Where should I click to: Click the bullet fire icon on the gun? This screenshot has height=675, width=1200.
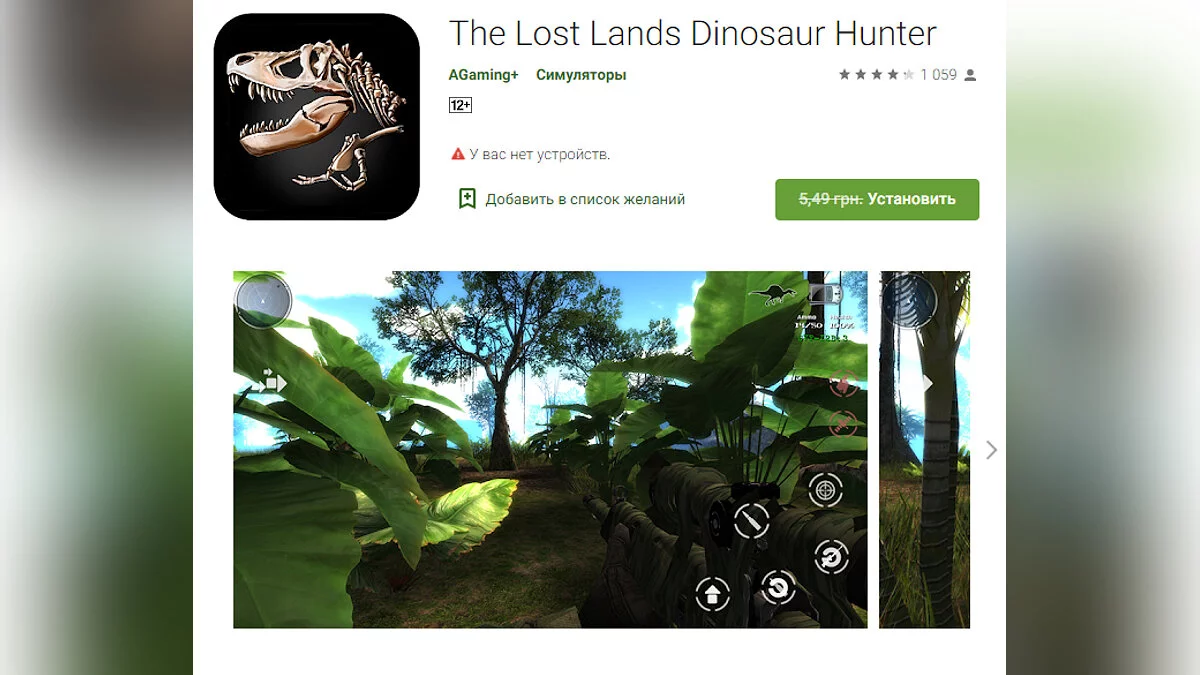pyautogui.click(x=751, y=520)
